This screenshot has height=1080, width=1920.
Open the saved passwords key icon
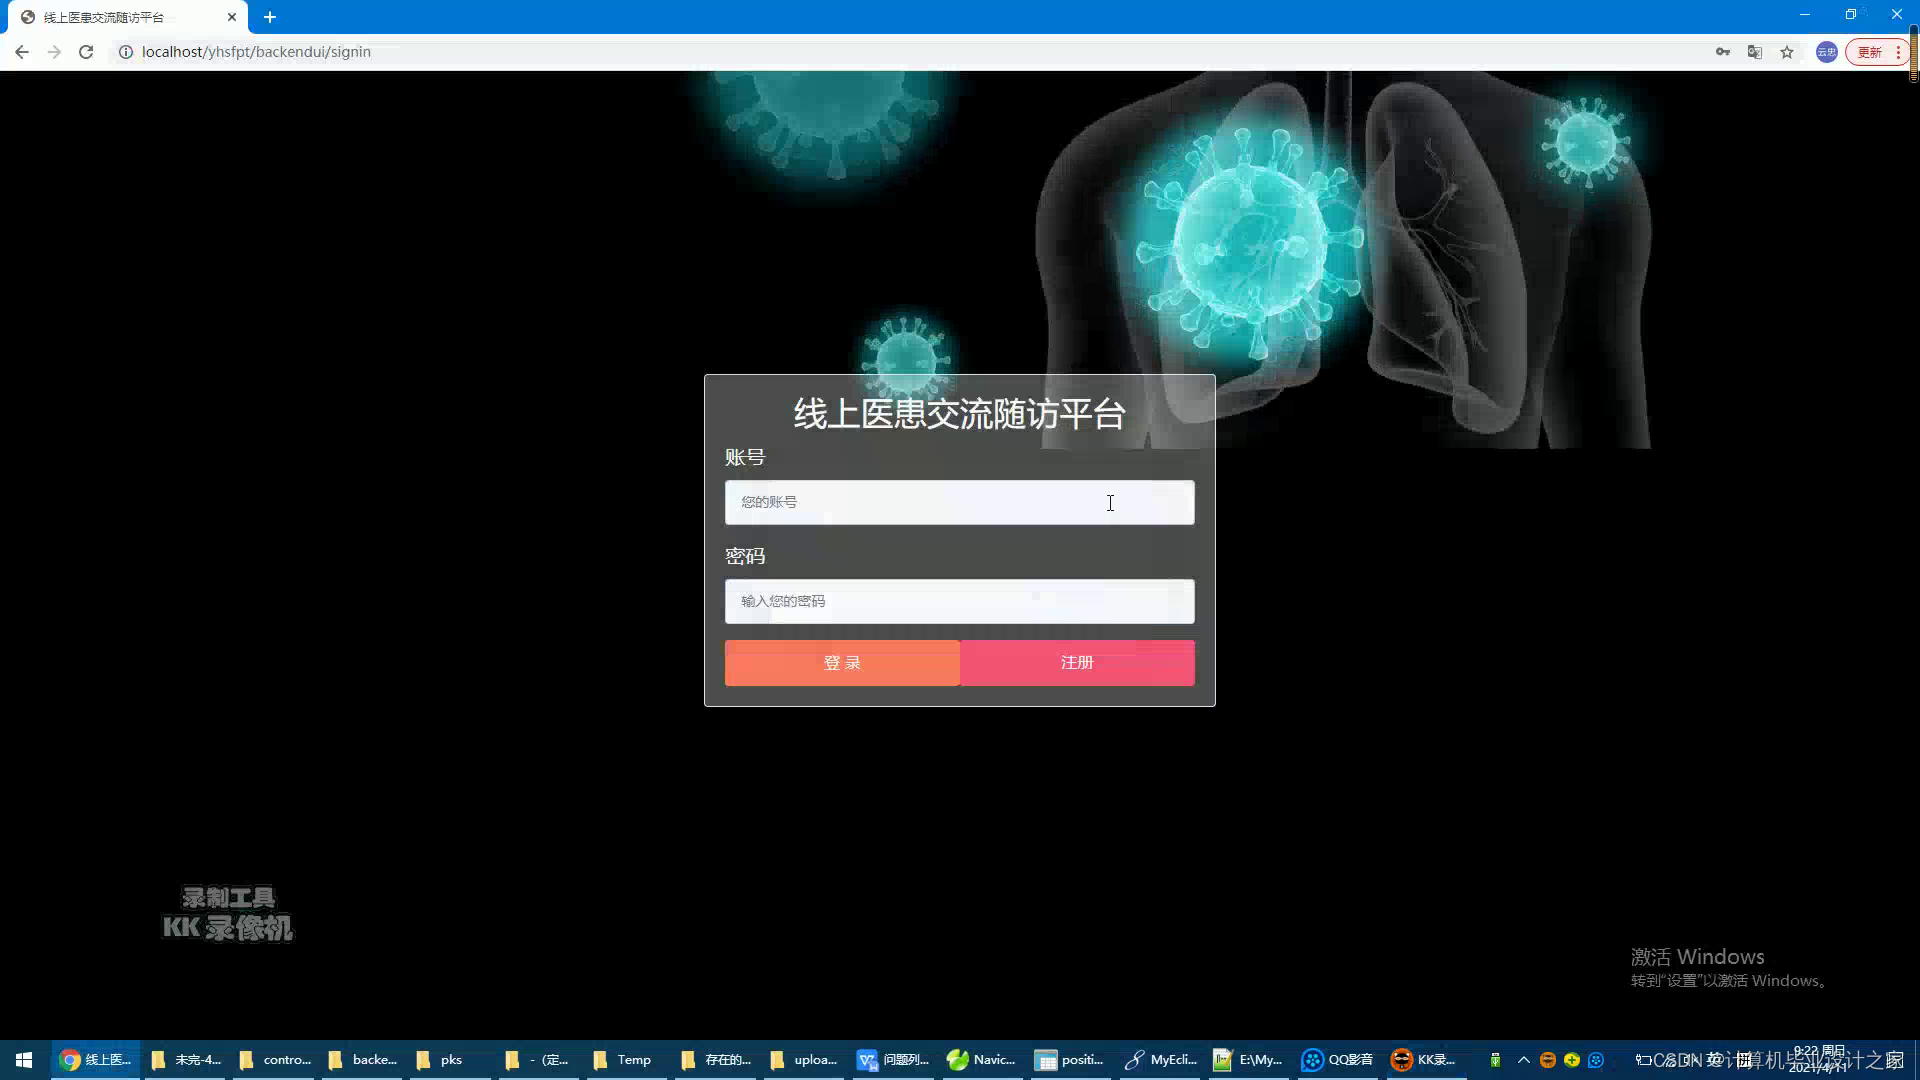click(x=1723, y=52)
